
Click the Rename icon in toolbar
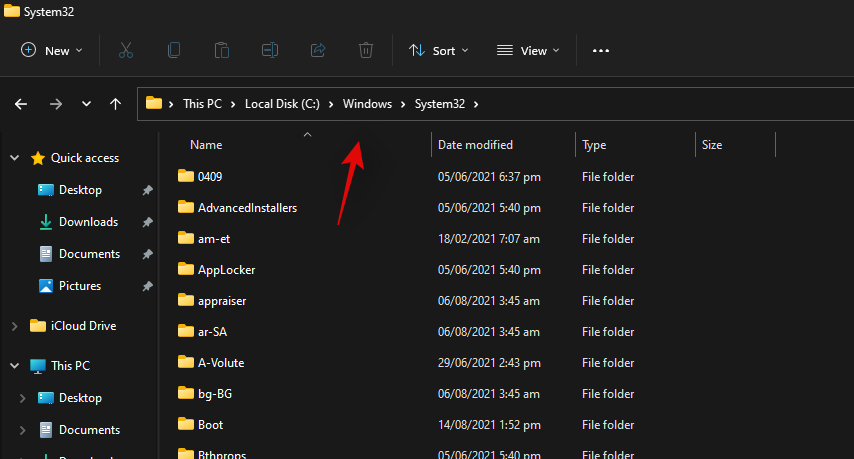click(x=270, y=50)
